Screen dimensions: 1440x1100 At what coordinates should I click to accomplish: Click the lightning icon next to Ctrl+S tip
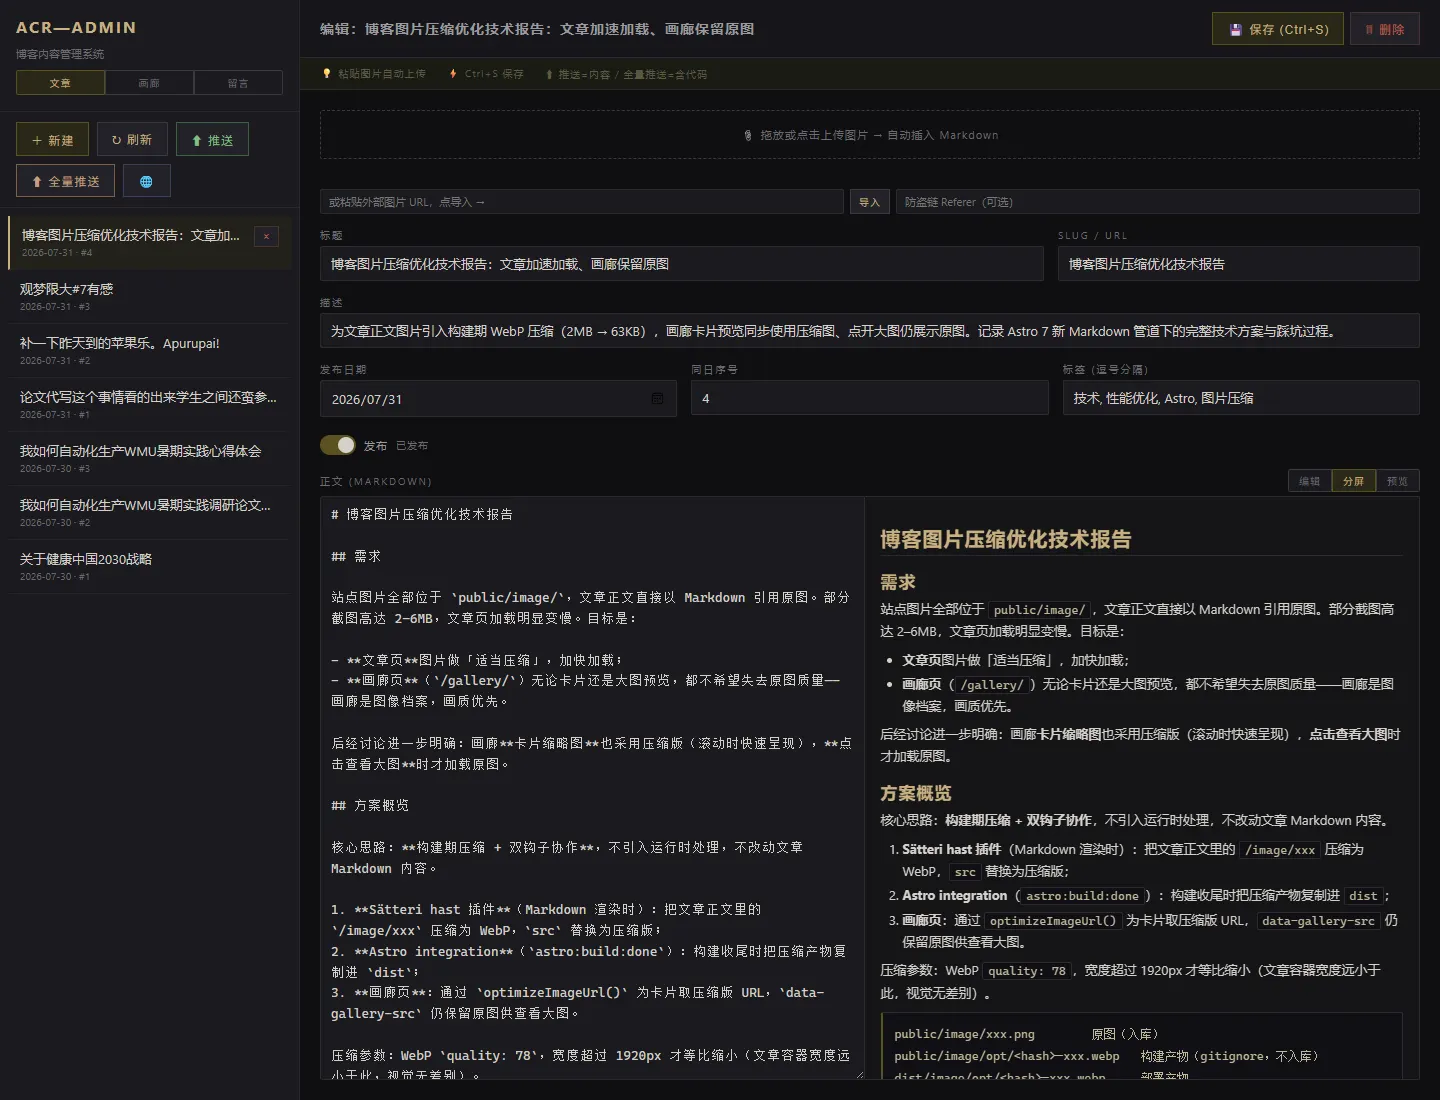[x=453, y=74]
